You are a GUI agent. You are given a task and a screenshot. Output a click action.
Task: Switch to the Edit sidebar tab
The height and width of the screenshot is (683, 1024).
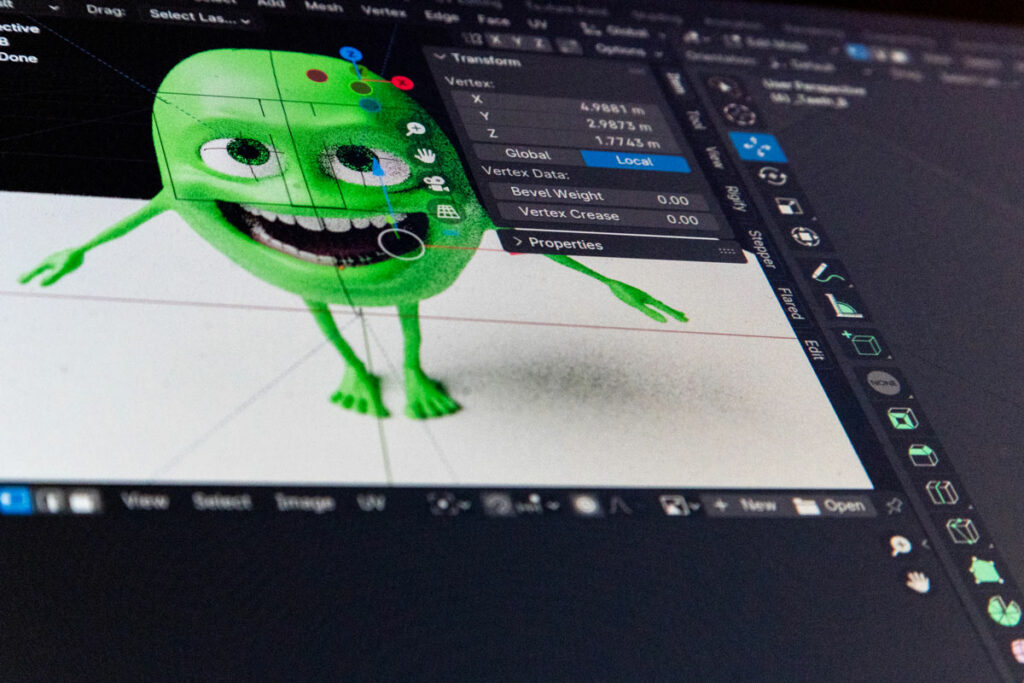click(x=814, y=349)
